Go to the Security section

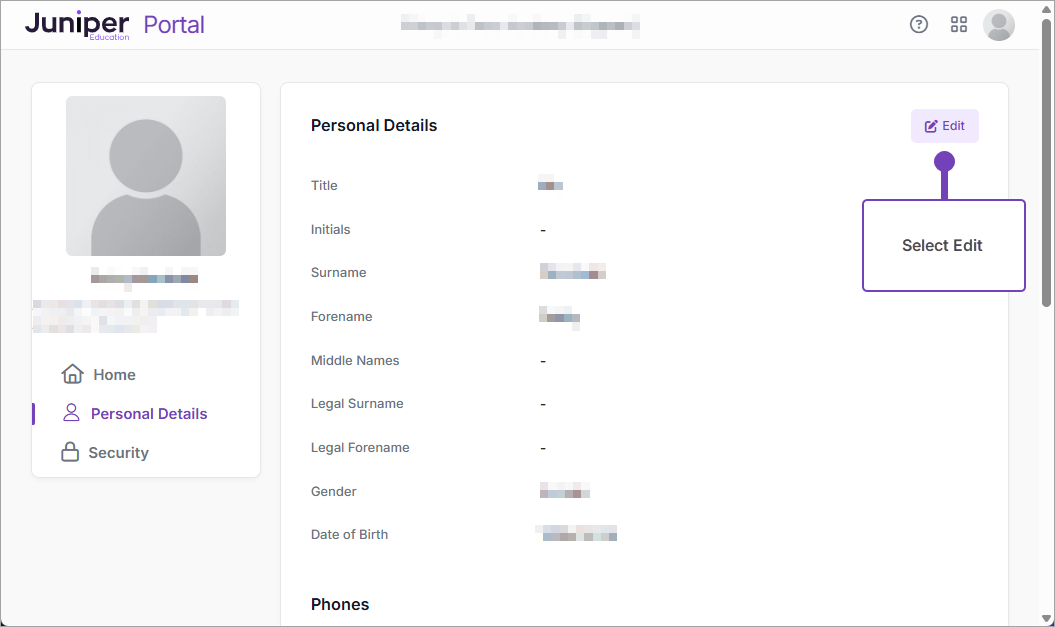118,453
